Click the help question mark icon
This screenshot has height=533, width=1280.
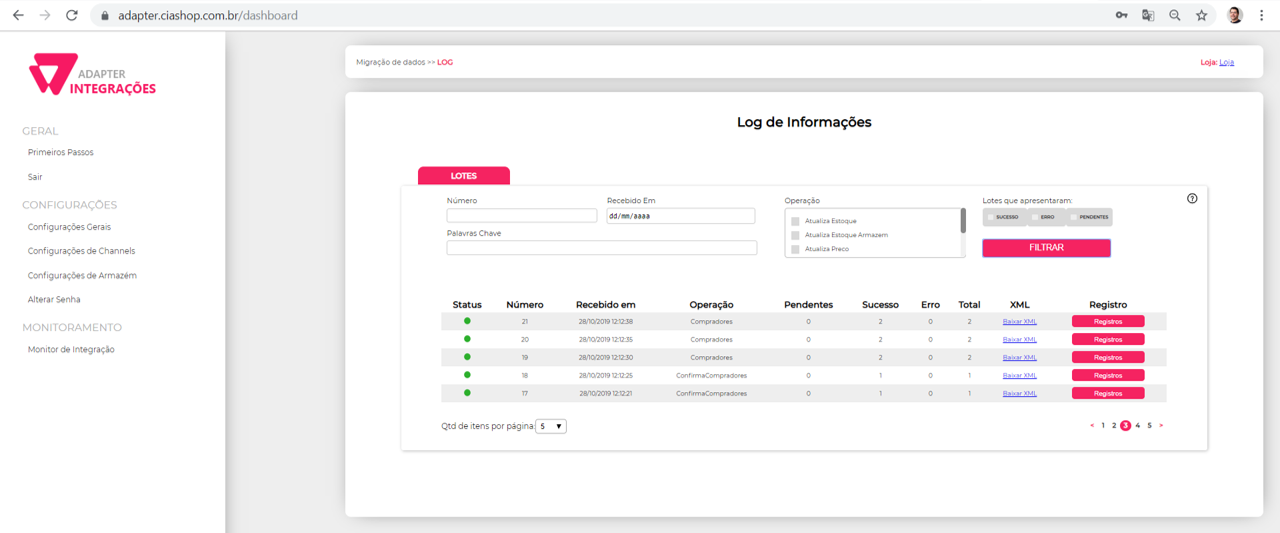coord(1192,198)
